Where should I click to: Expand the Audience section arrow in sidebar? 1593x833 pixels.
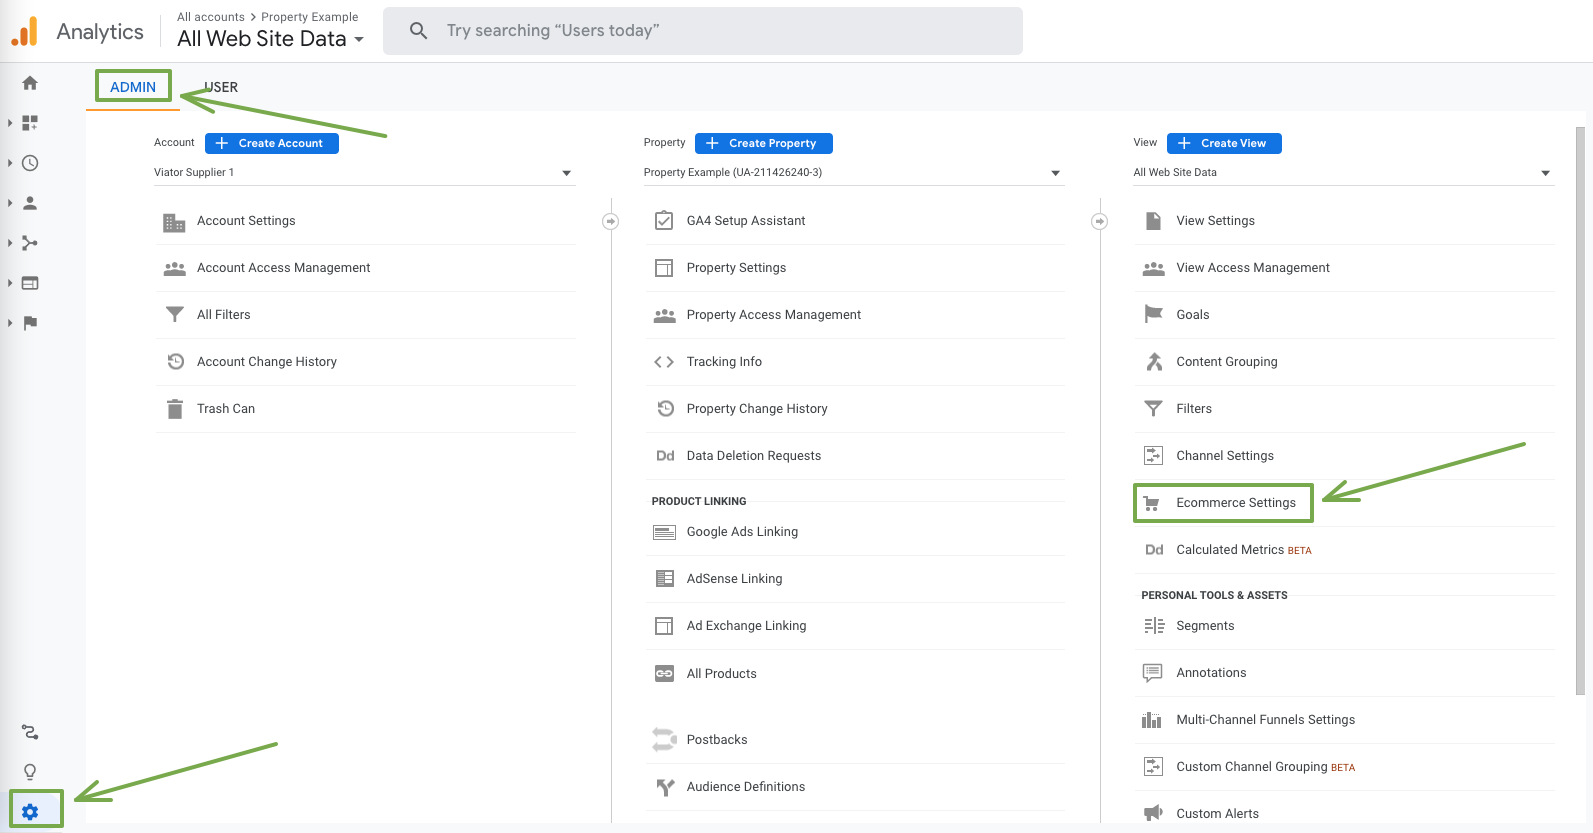(x=10, y=203)
